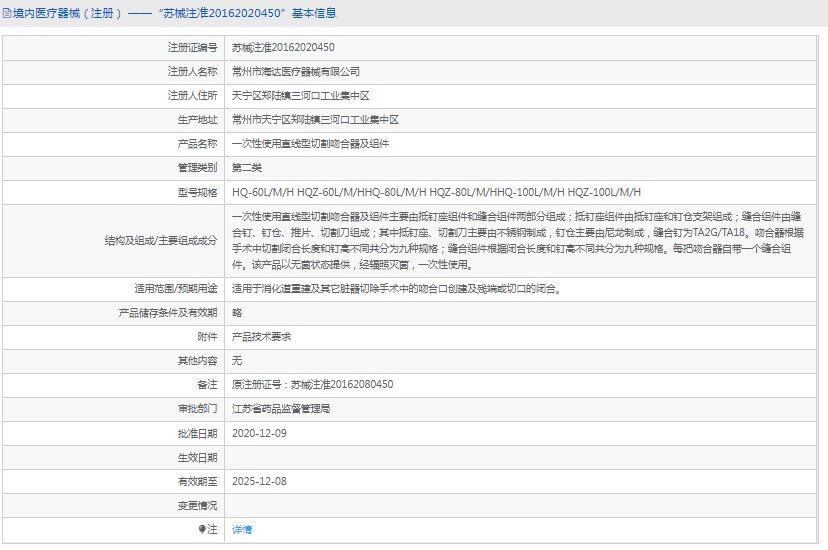Select approval department 江苏省药品监督管理局
This screenshot has width=828, height=550.
pos(281,409)
